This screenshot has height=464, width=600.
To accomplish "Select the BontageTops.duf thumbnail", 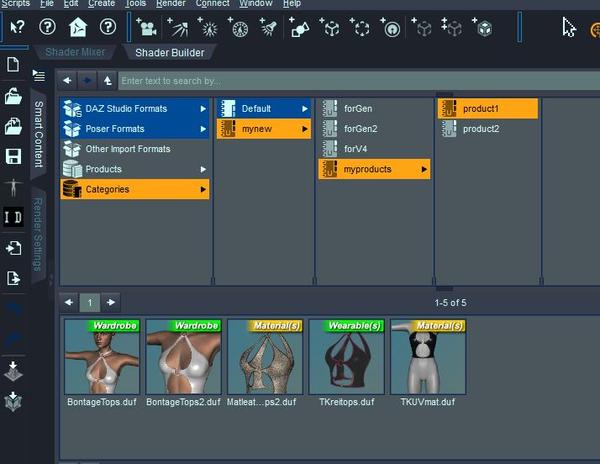I will point(102,357).
